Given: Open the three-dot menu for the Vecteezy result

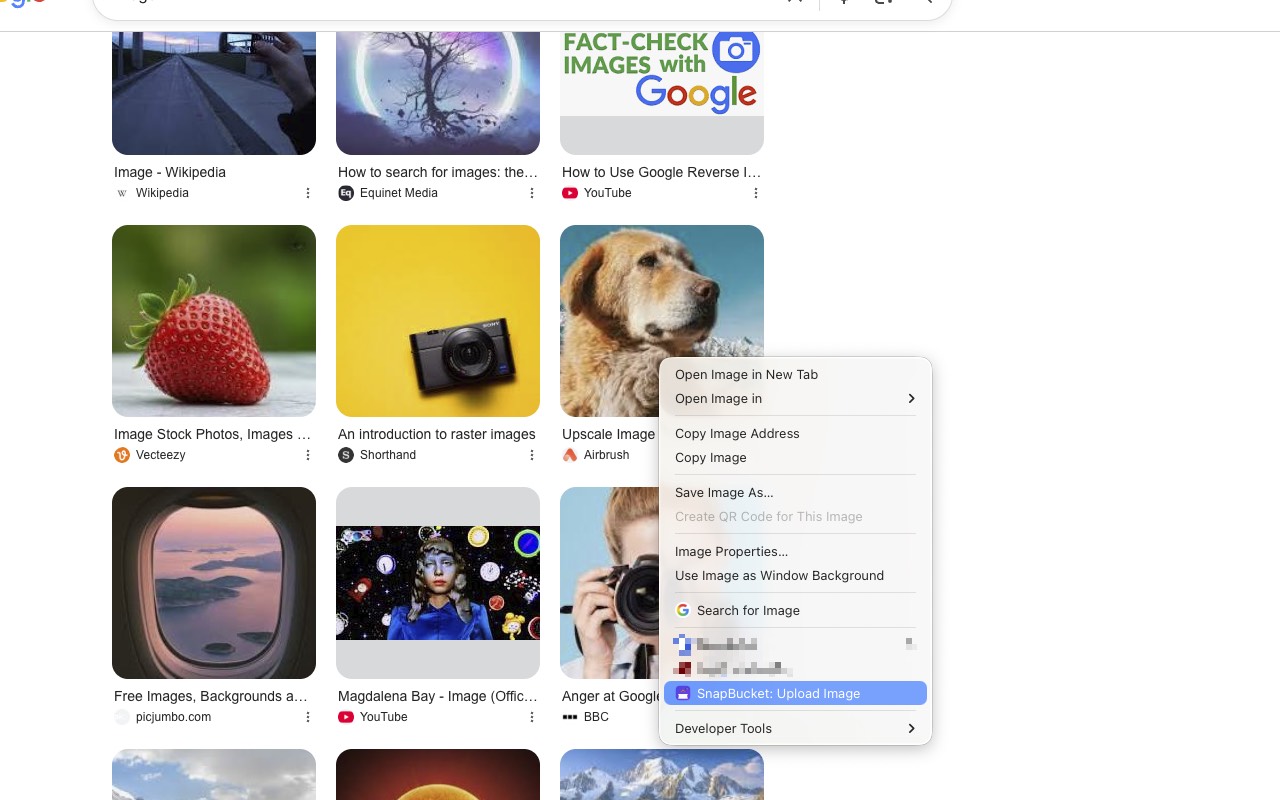Looking at the screenshot, I should (x=308, y=455).
